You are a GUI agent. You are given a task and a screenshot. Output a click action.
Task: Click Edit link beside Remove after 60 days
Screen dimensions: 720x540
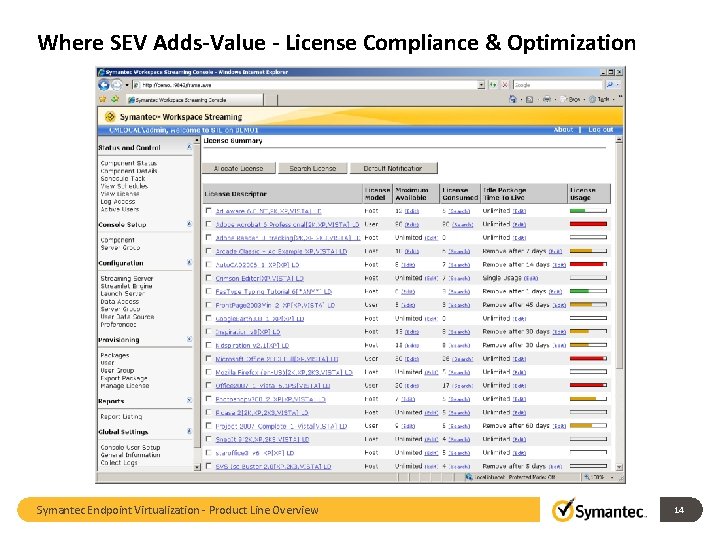click(559, 426)
